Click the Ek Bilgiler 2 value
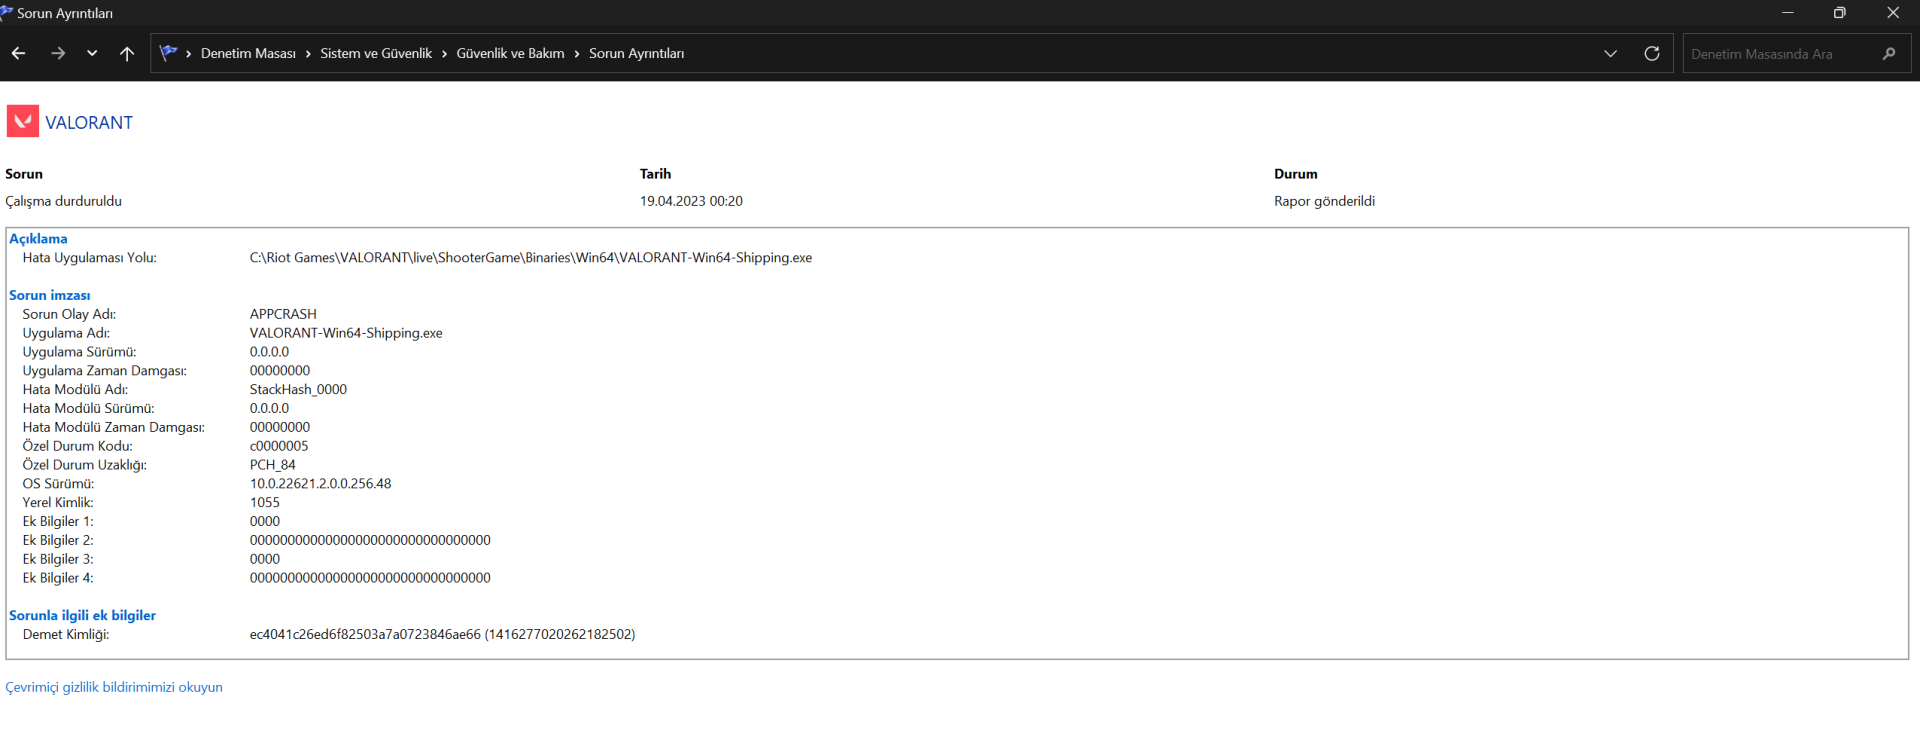This screenshot has width=1920, height=749. (x=370, y=540)
